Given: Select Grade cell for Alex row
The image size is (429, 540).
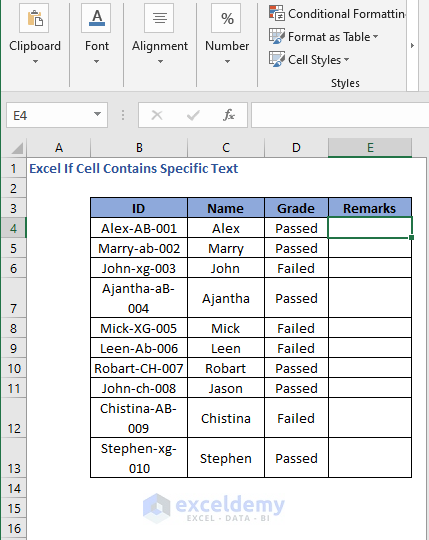Looking at the screenshot, I should pos(296,228).
